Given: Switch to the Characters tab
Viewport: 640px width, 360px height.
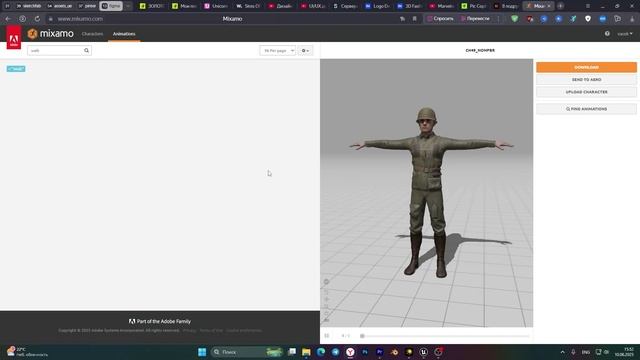Looking at the screenshot, I should coord(92,34).
